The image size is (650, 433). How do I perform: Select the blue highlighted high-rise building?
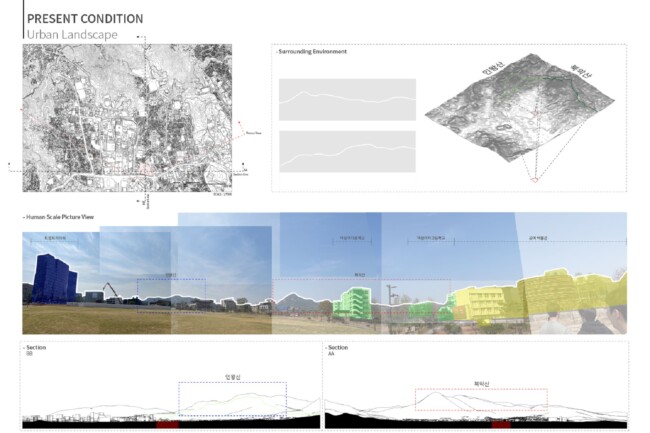54,277
